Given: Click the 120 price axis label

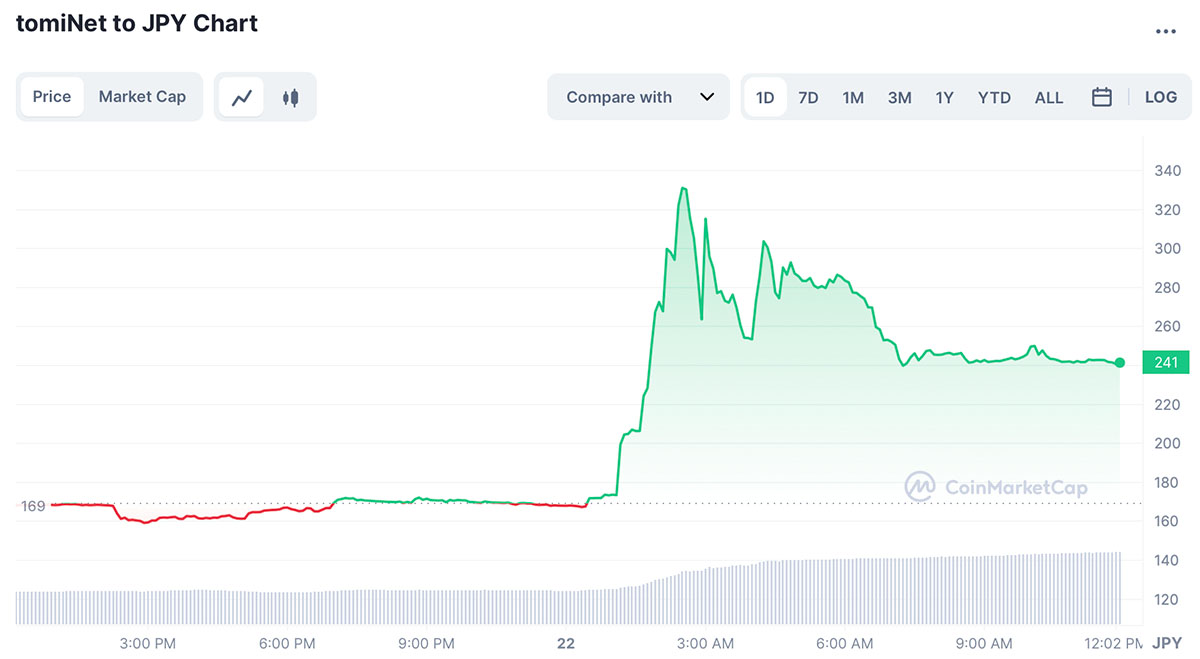Looking at the screenshot, I should tap(1169, 599).
